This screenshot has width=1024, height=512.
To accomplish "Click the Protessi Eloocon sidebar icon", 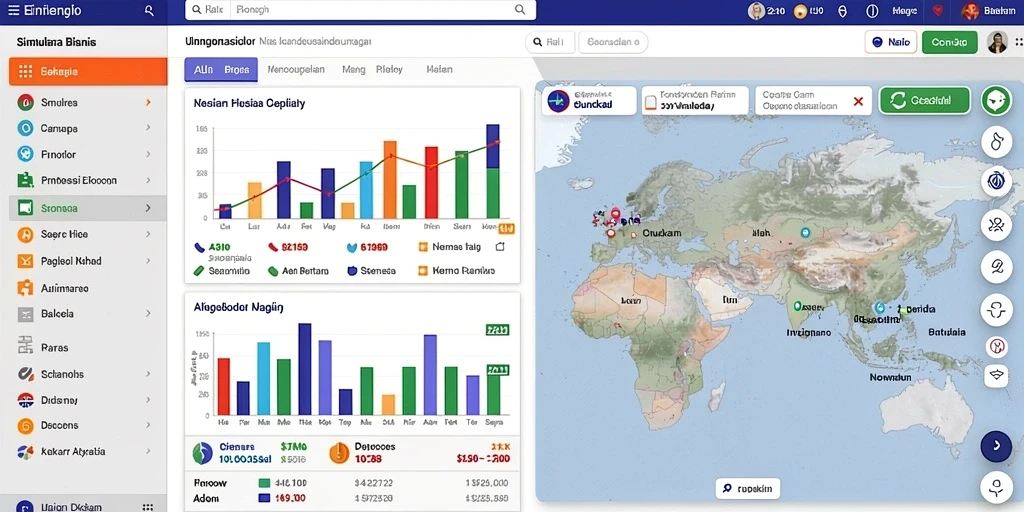I will [x=25, y=180].
